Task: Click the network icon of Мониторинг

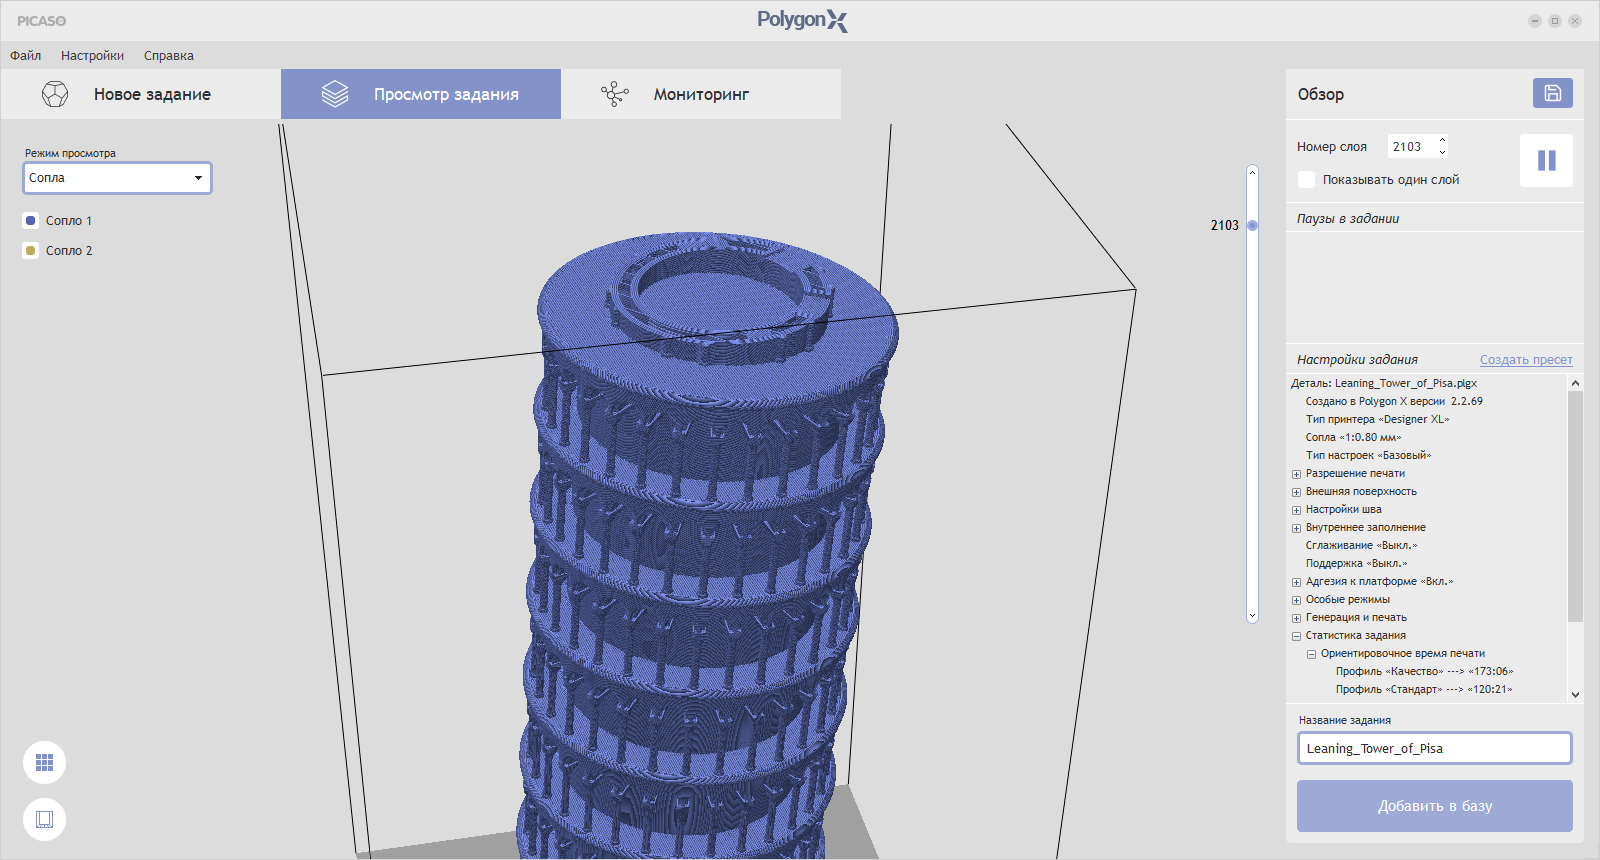Action: click(615, 94)
